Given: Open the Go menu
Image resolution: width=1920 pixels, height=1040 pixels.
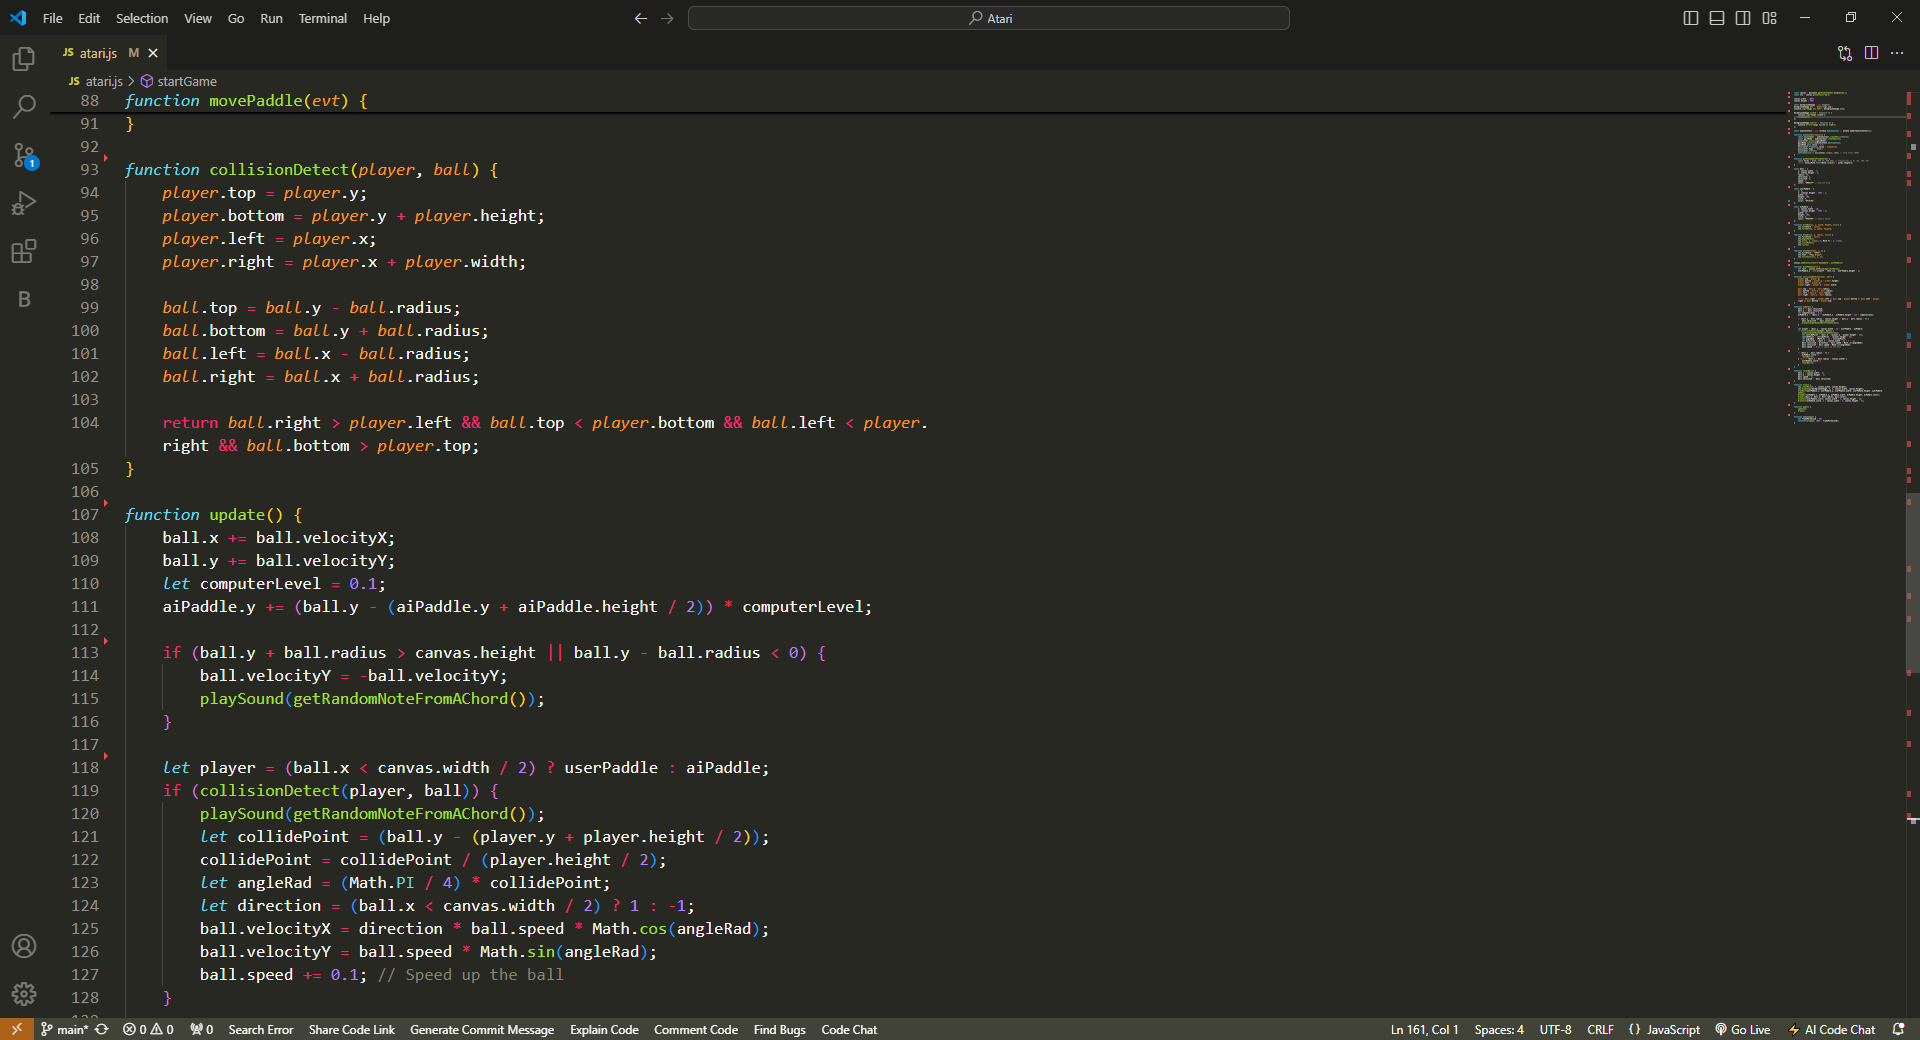Looking at the screenshot, I should 236,18.
